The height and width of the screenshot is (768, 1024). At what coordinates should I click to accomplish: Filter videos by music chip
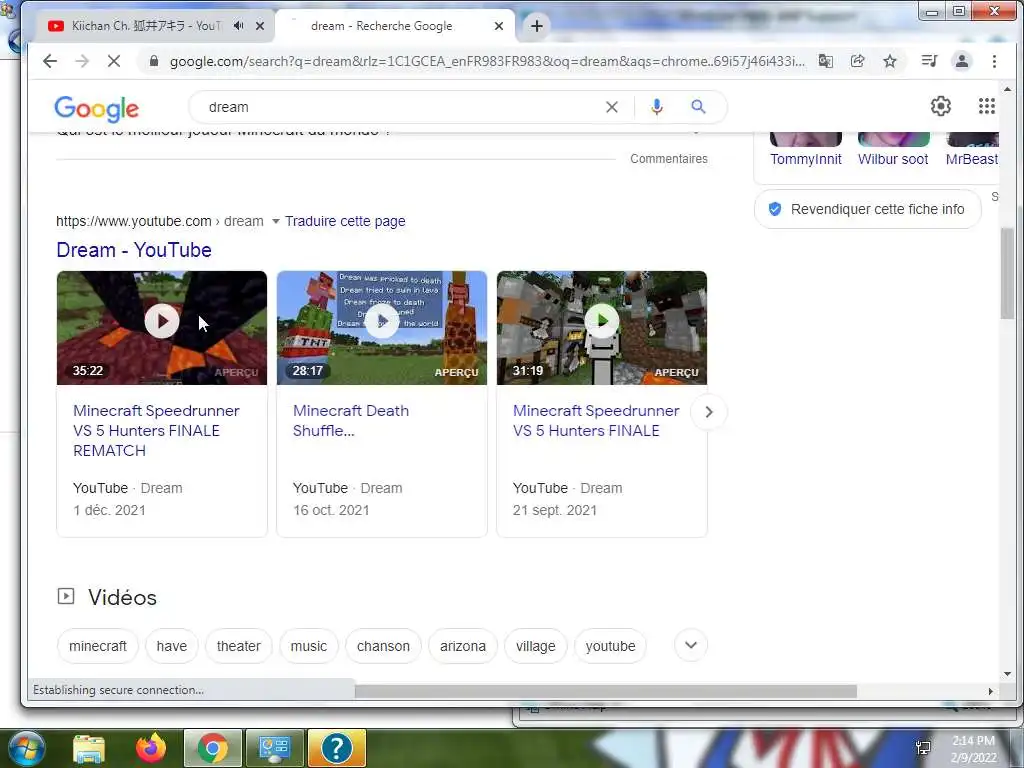click(308, 646)
